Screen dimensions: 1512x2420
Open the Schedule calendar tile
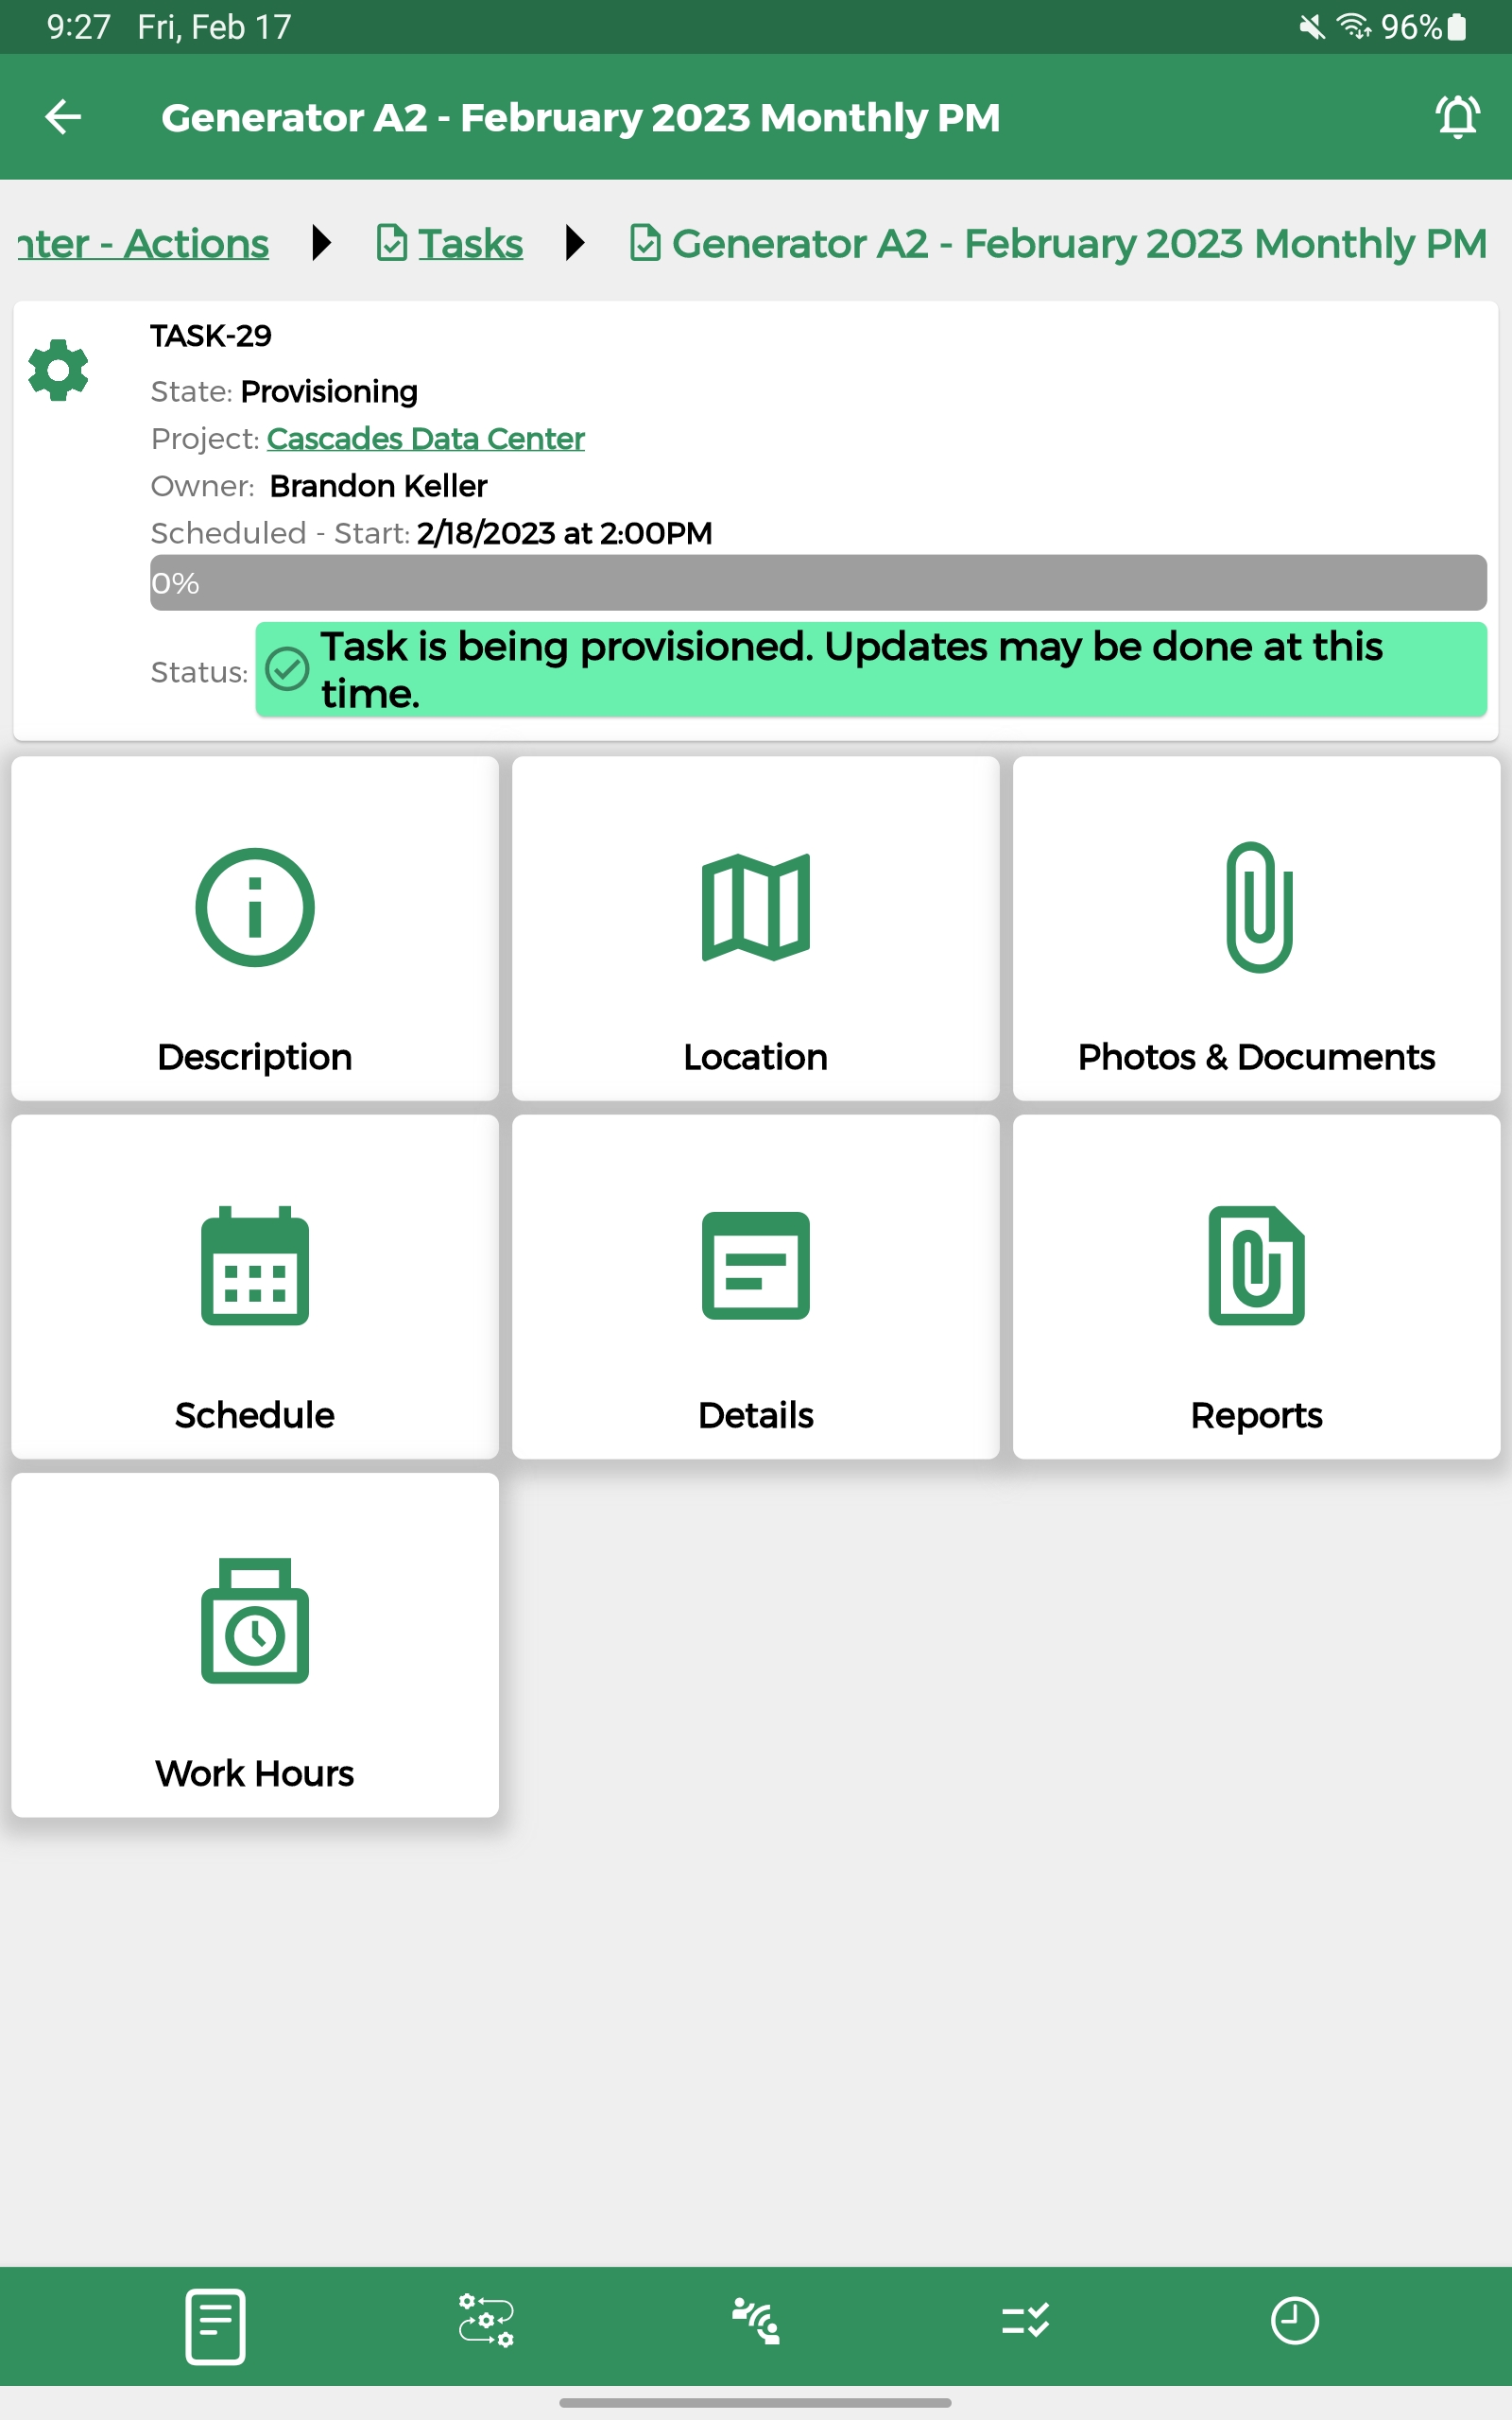[x=255, y=1286]
